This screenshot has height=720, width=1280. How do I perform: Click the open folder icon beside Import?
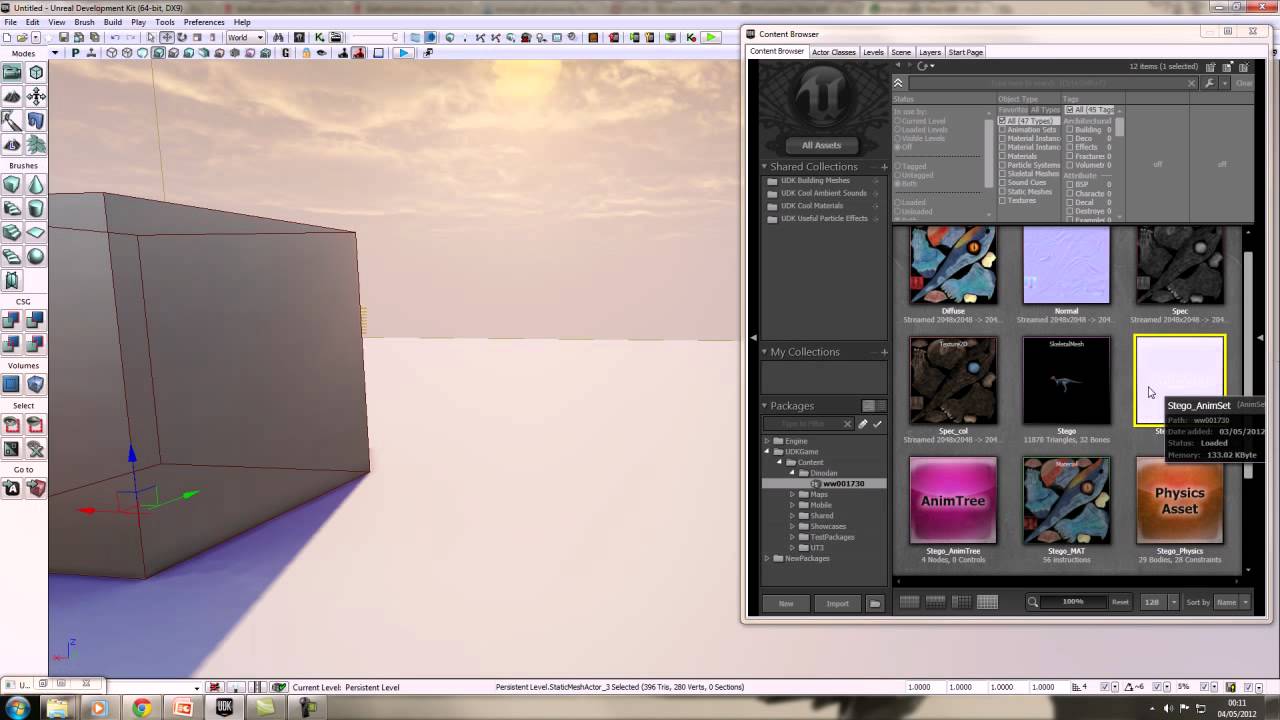tap(875, 603)
